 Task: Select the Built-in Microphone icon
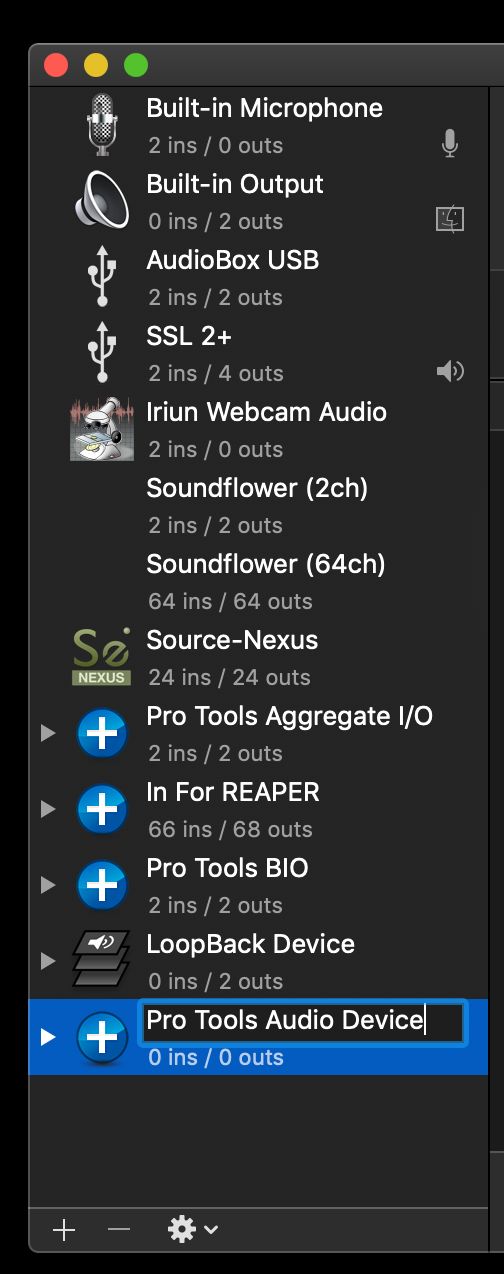(x=101, y=124)
